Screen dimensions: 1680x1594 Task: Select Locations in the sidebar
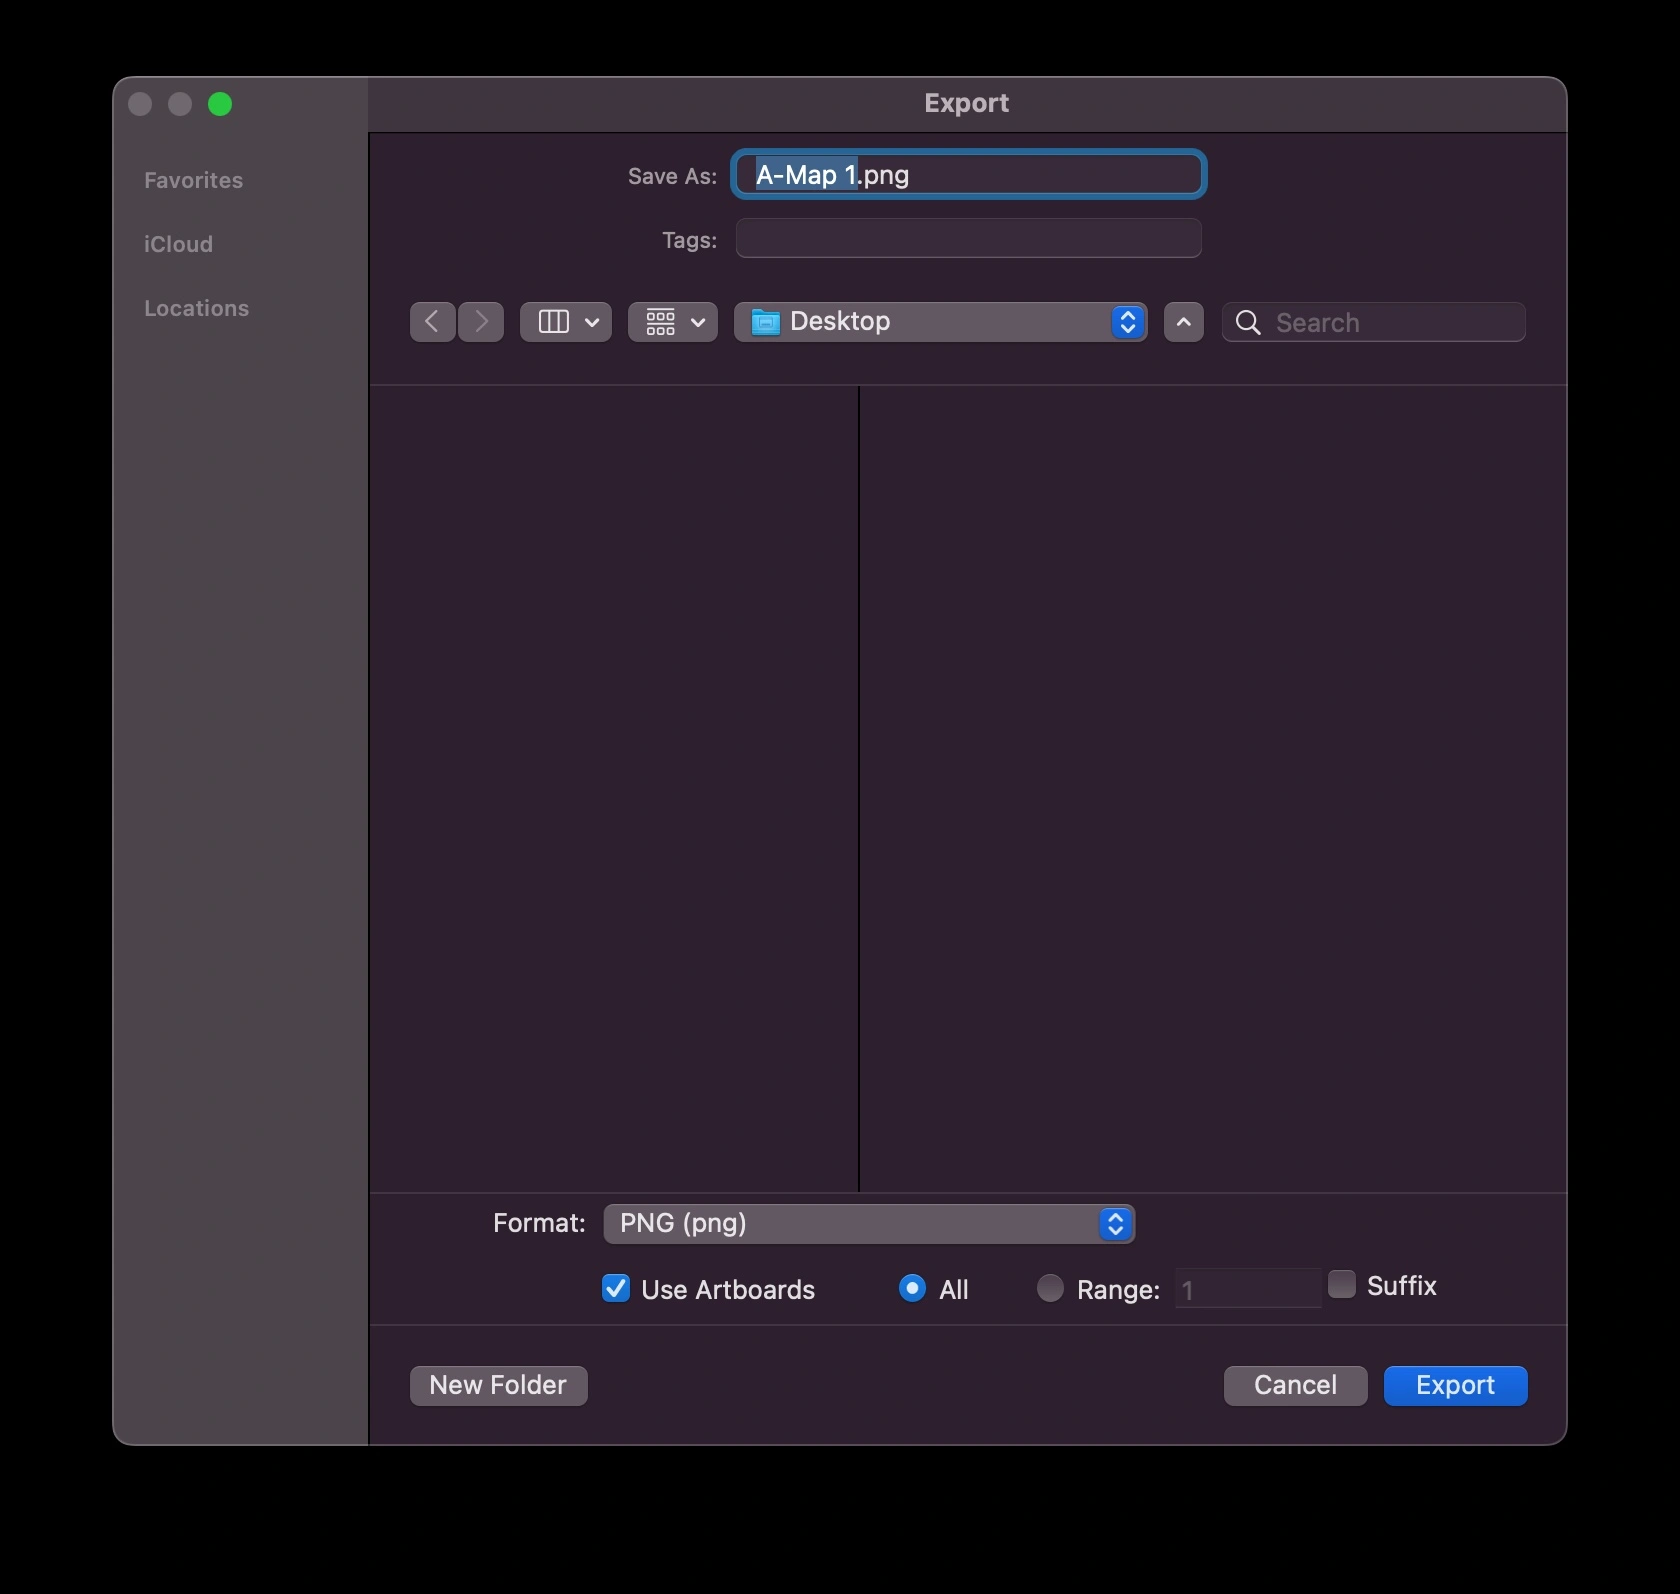pyautogui.click(x=196, y=308)
